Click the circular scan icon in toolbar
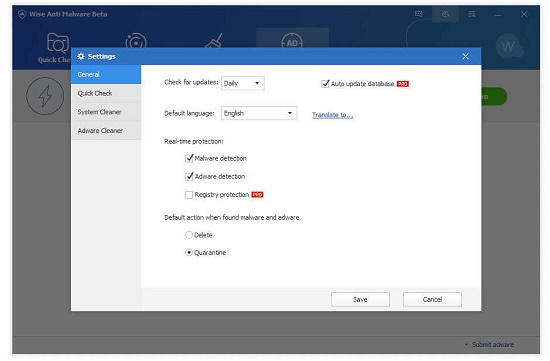 coord(136,40)
